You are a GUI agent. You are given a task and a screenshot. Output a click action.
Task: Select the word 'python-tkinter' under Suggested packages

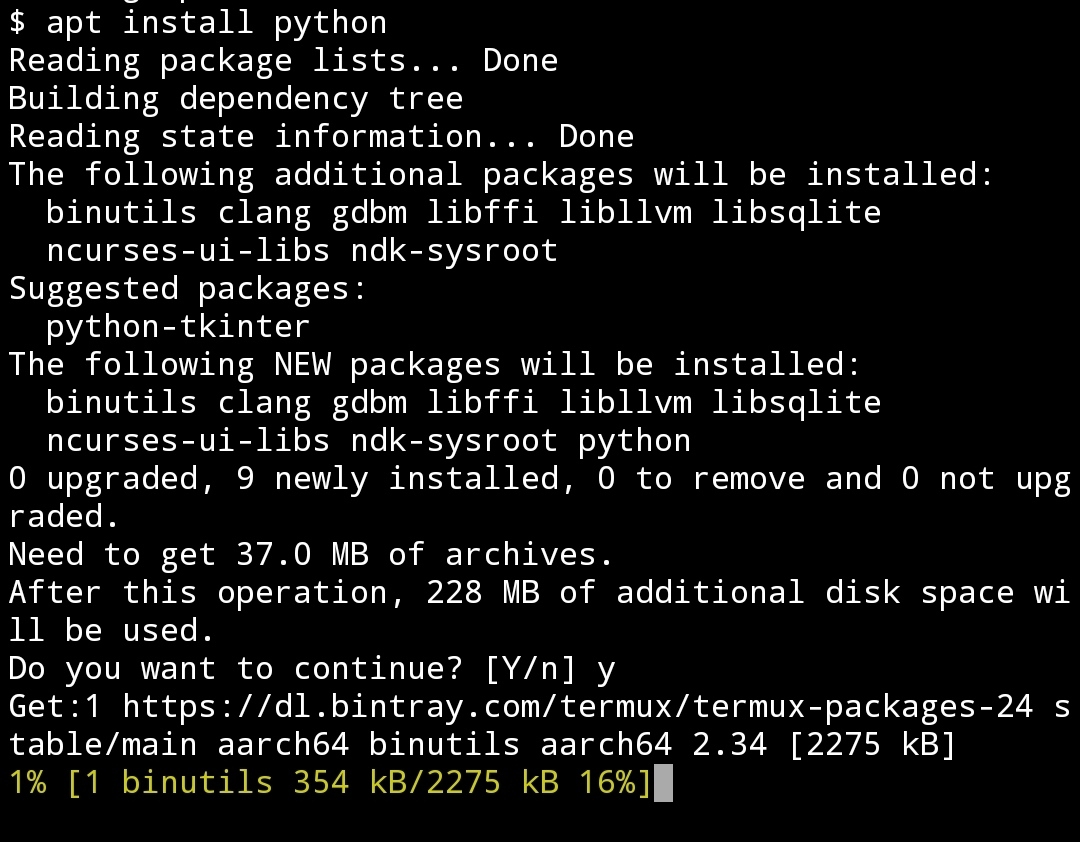(x=178, y=327)
